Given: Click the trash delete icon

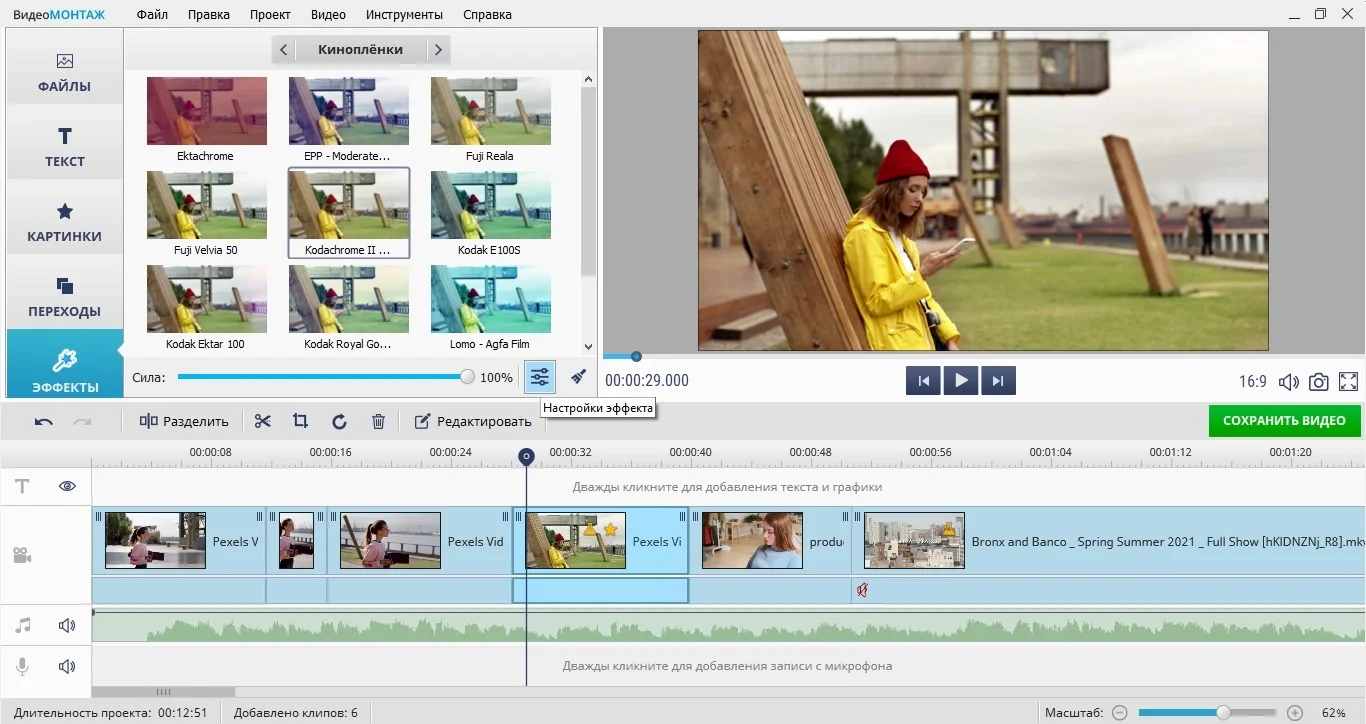Looking at the screenshot, I should (x=378, y=421).
